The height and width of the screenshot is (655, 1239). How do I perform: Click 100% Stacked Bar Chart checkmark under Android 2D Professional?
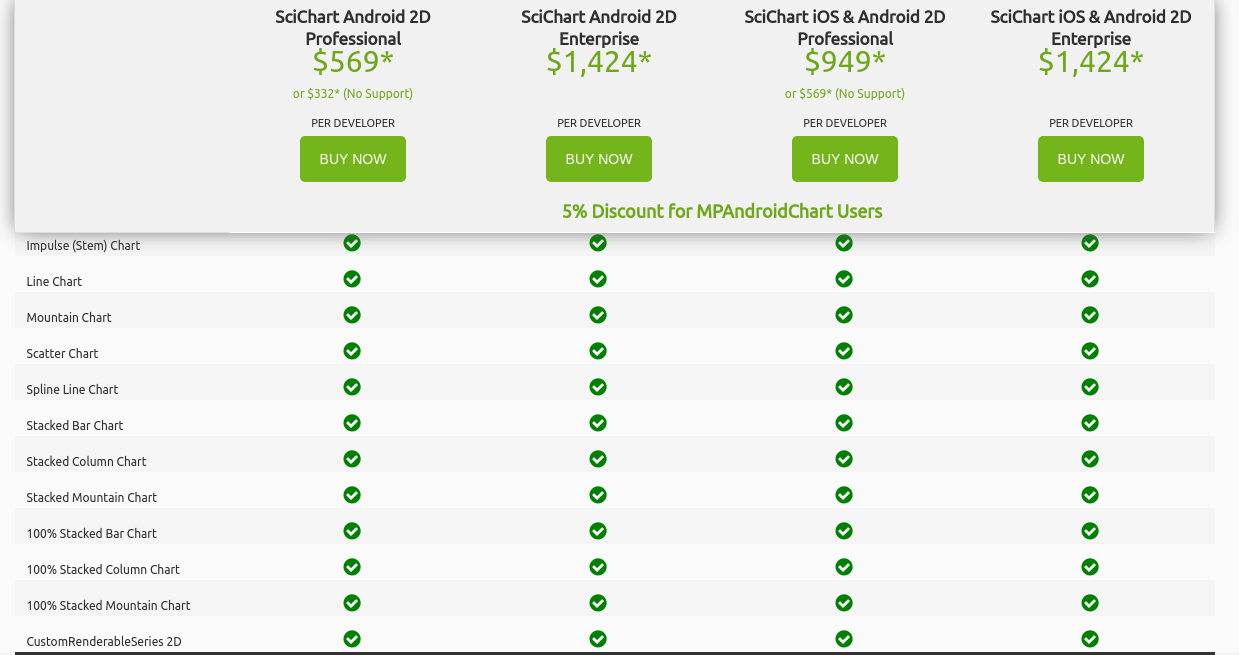click(x=352, y=531)
